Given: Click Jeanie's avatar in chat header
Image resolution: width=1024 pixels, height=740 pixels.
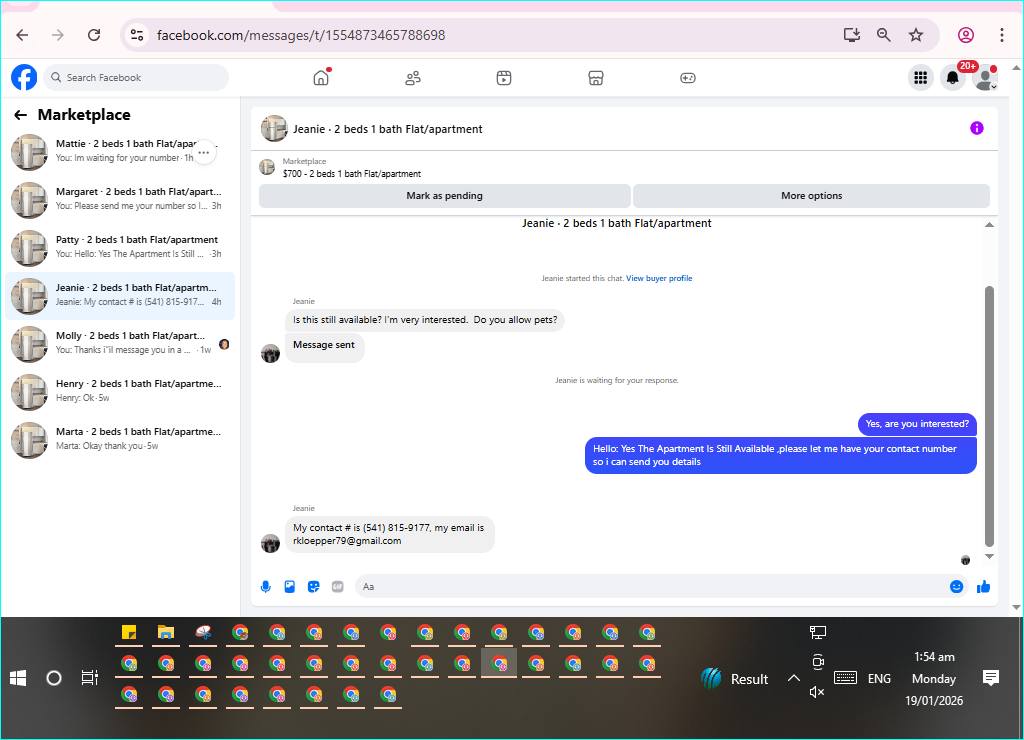Looking at the screenshot, I should coord(274,129).
